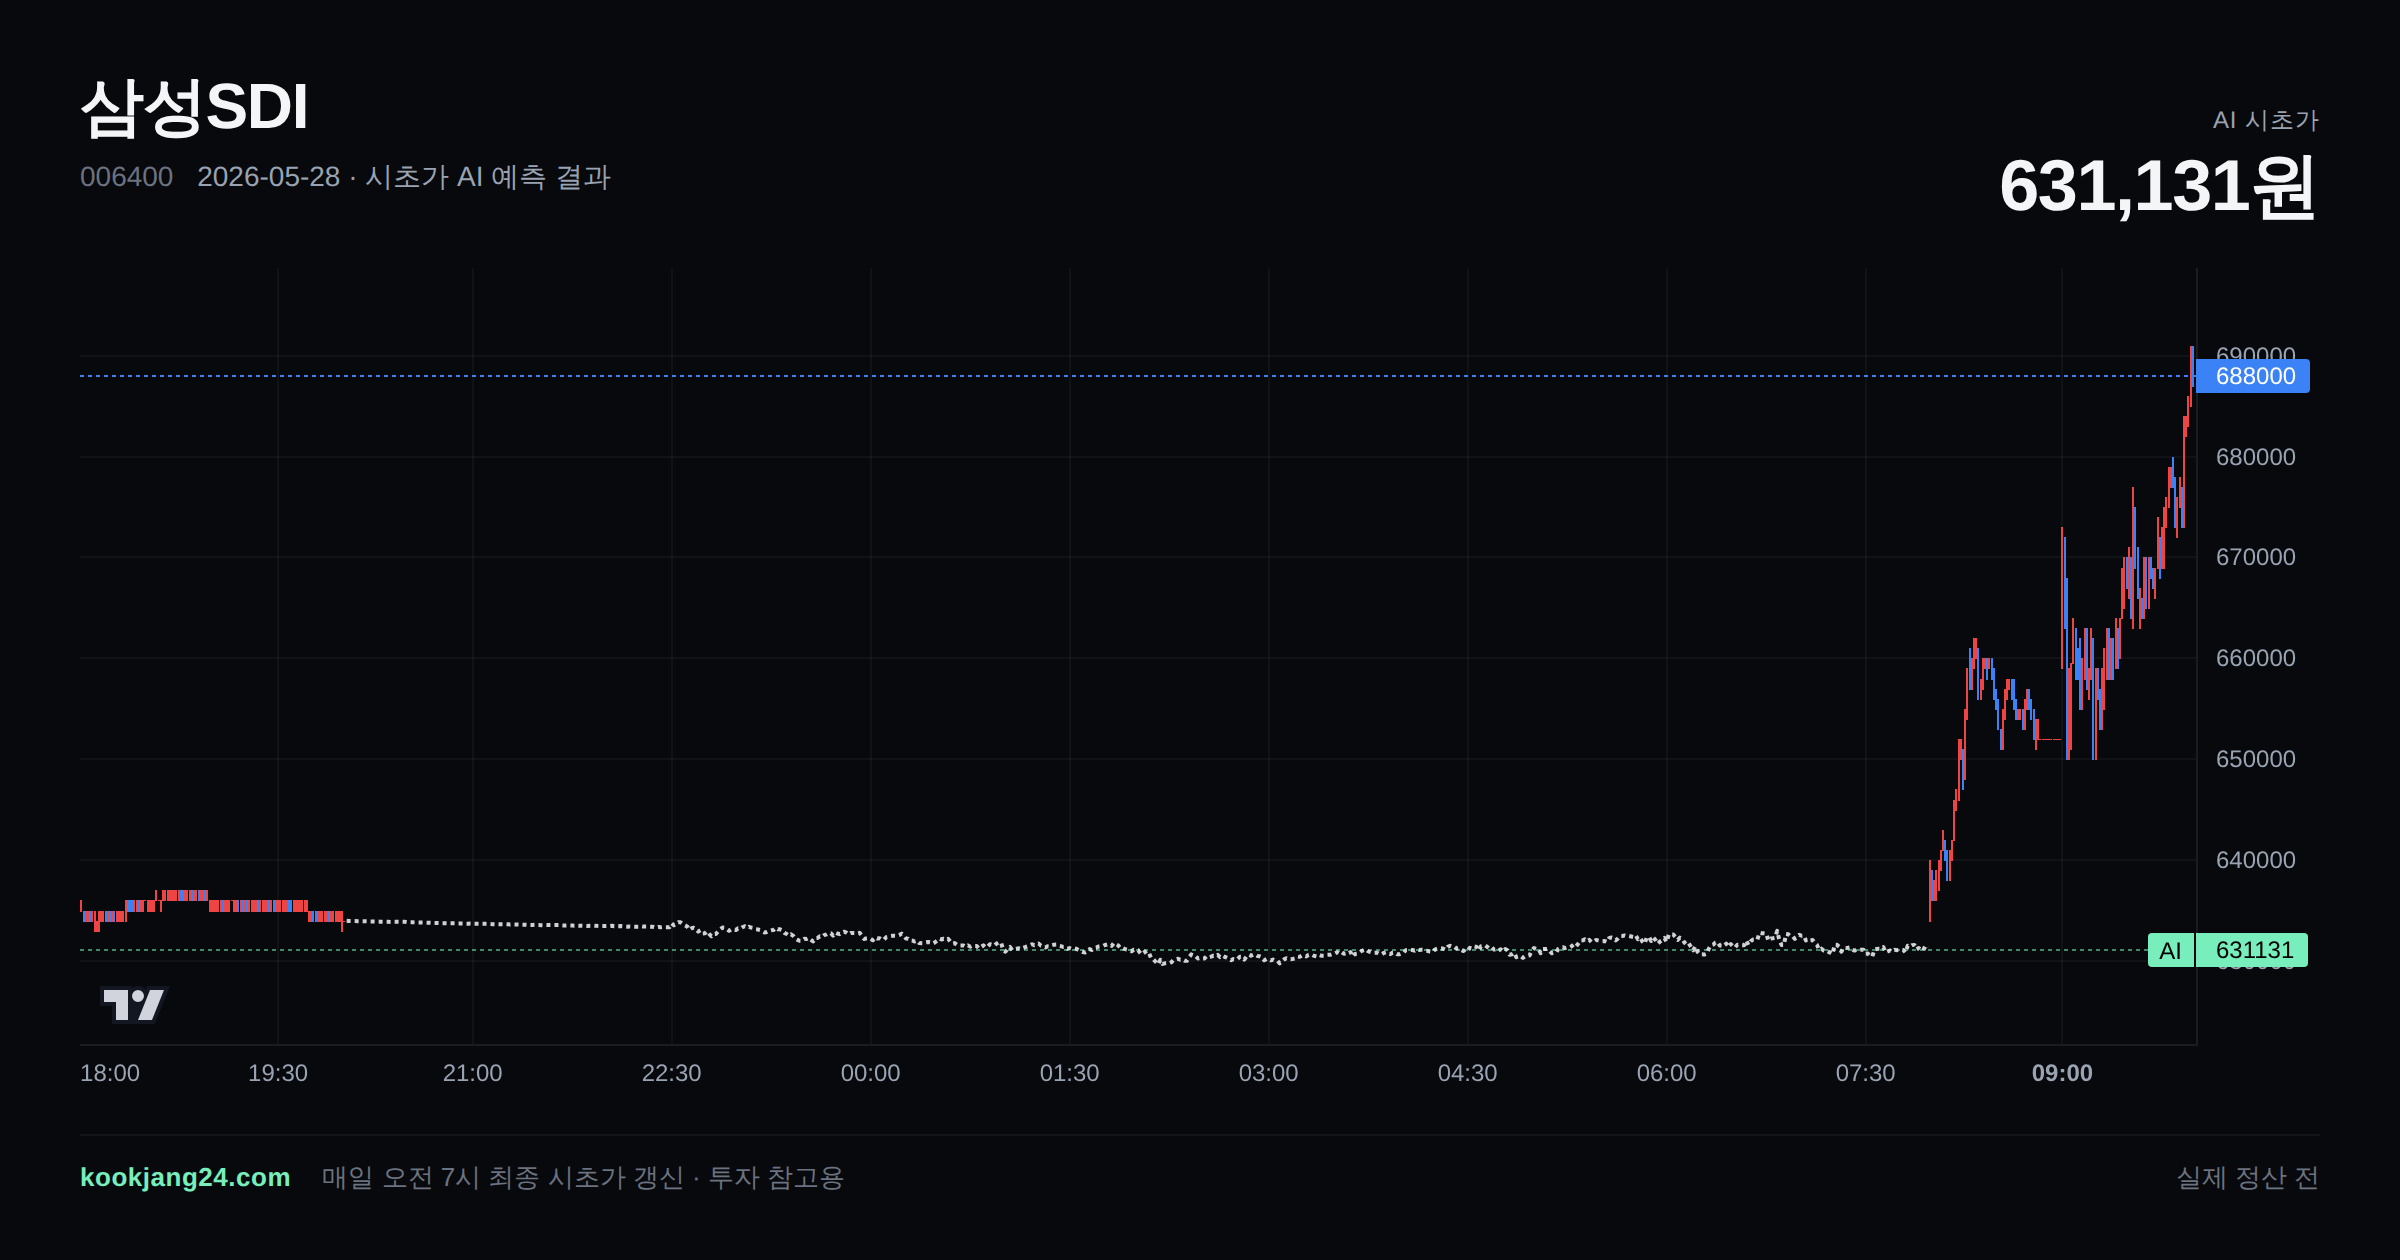The height and width of the screenshot is (1260, 2400).
Task: Click the 실제 정산 전 status text
Action: coord(2248,1177)
